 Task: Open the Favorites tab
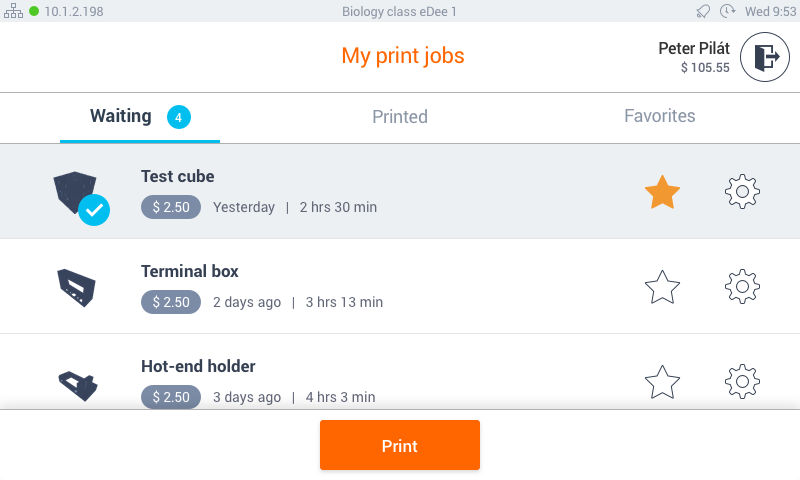pos(659,116)
